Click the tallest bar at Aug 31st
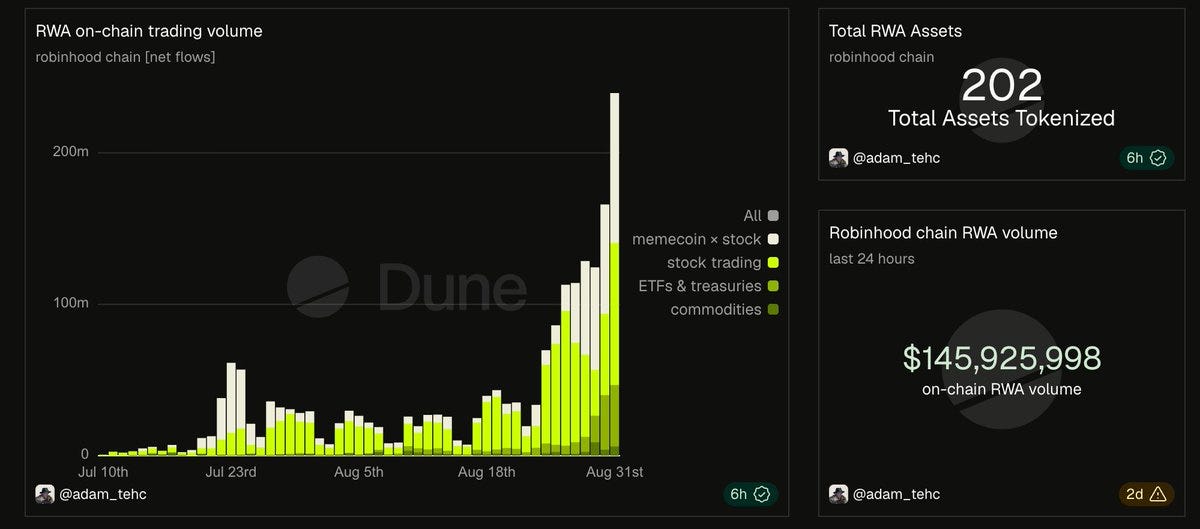This screenshot has height=529, width=1200. (614, 274)
